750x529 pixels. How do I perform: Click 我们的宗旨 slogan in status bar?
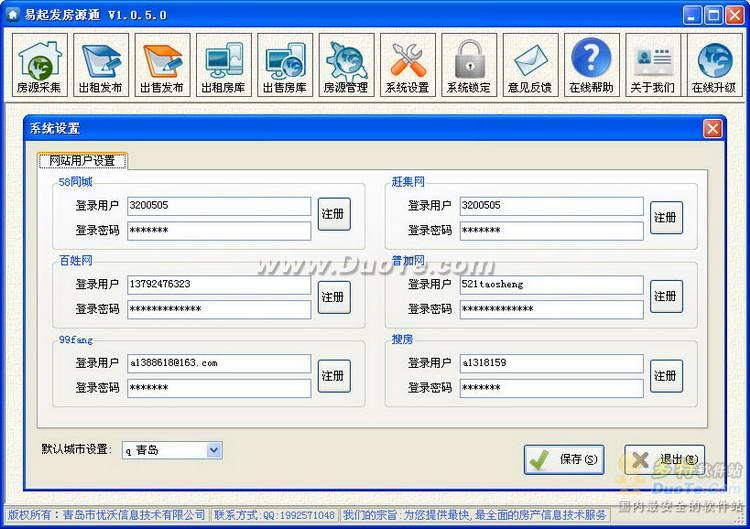(474, 515)
